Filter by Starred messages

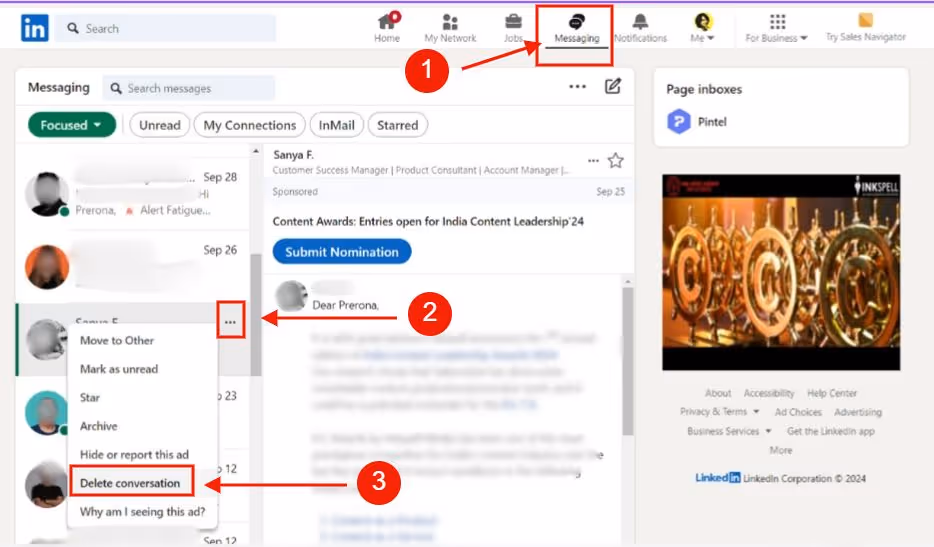(x=397, y=125)
